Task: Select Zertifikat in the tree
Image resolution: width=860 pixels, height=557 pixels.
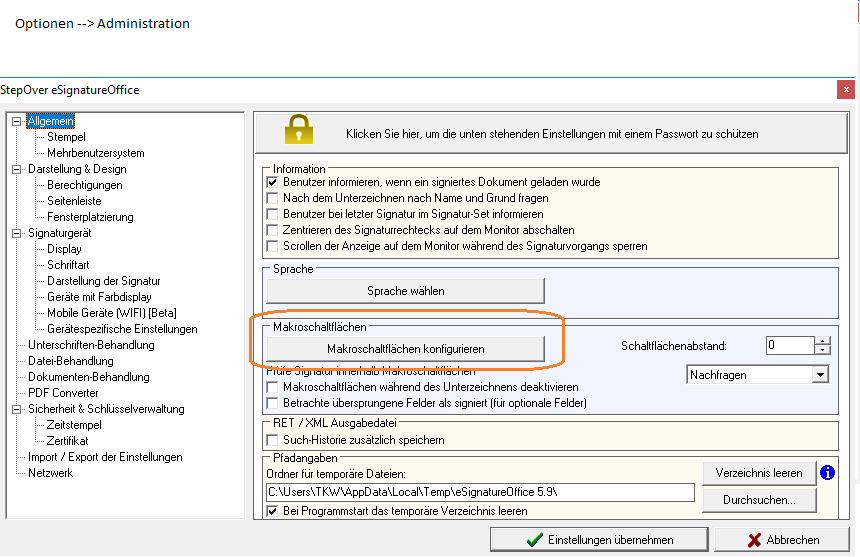Action: pos(67,441)
